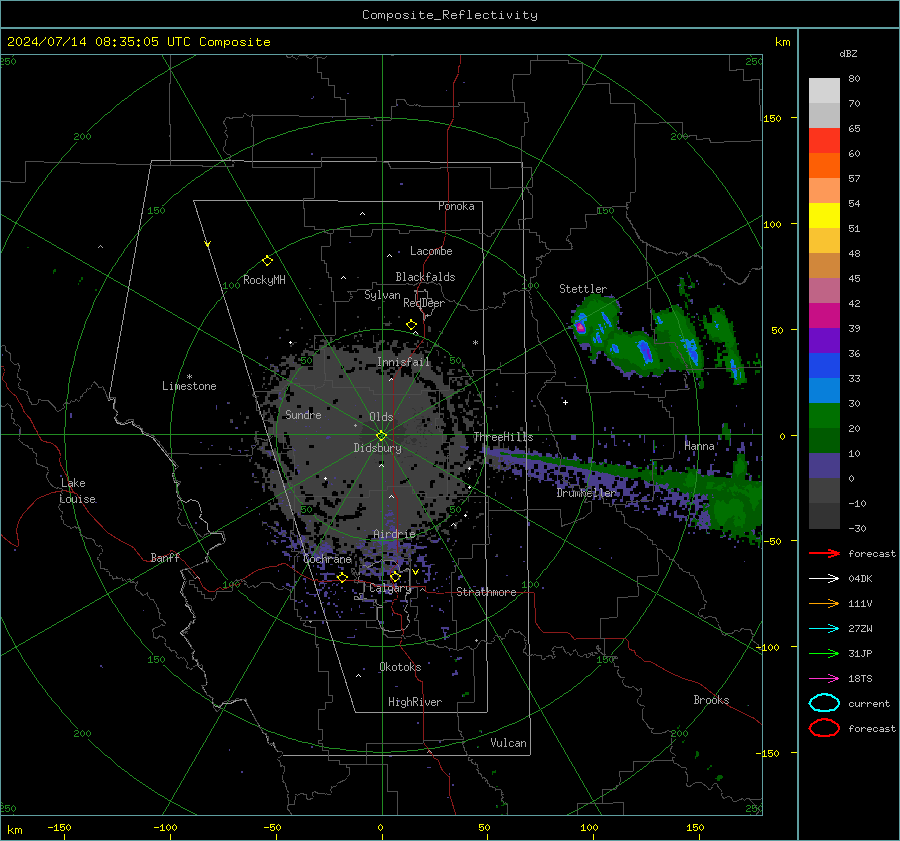Click the RedDeer city label
This screenshot has width=900, height=841.
[x=424, y=303]
